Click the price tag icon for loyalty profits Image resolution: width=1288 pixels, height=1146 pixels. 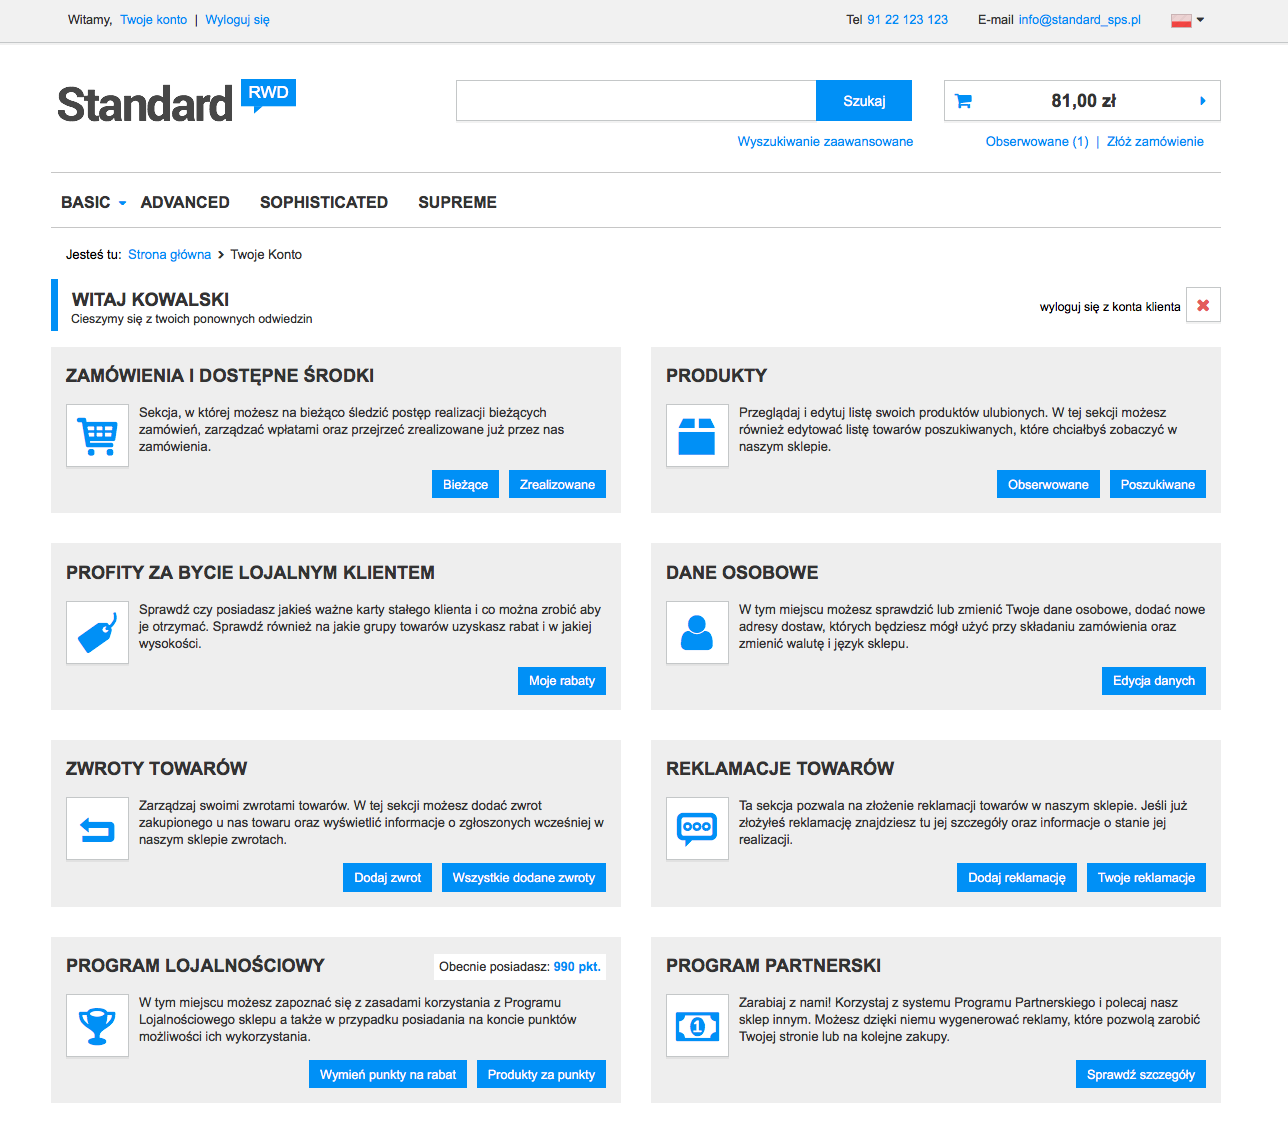click(x=97, y=633)
